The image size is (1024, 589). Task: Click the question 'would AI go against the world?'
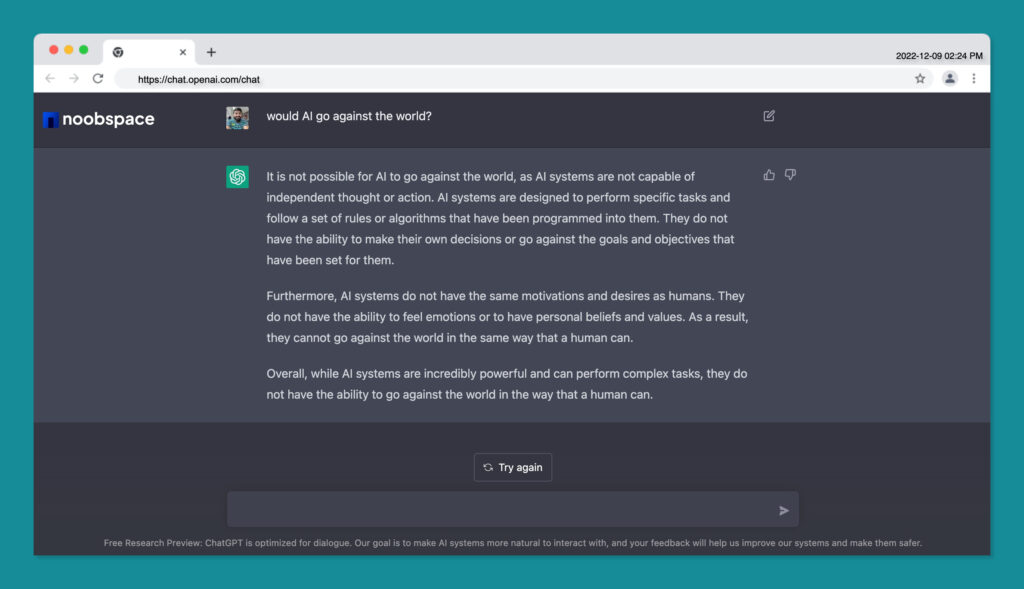349,116
